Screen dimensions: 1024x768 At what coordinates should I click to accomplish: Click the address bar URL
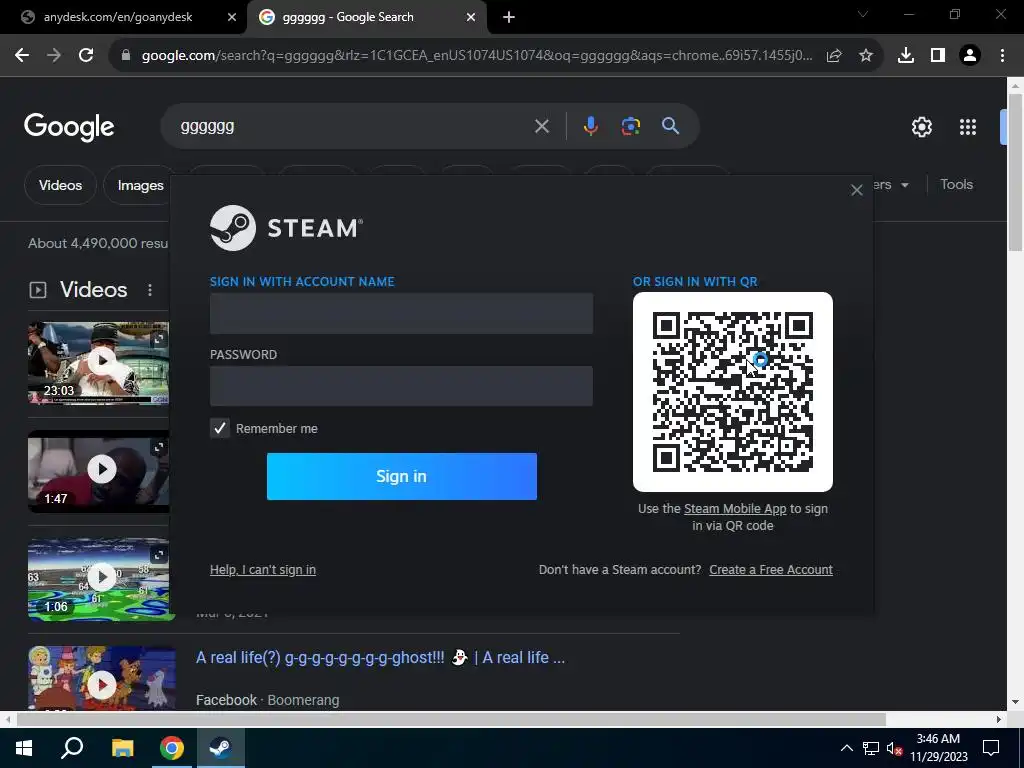477,56
